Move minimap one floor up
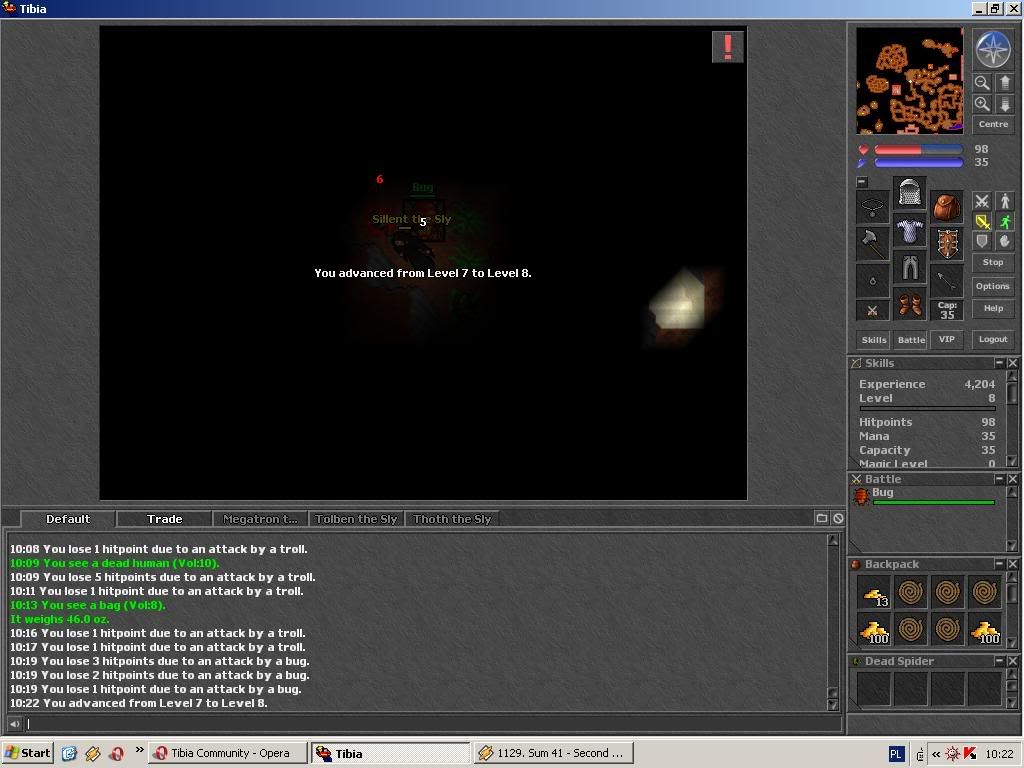Image resolution: width=1024 pixels, height=768 pixels. [x=1004, y=82]
